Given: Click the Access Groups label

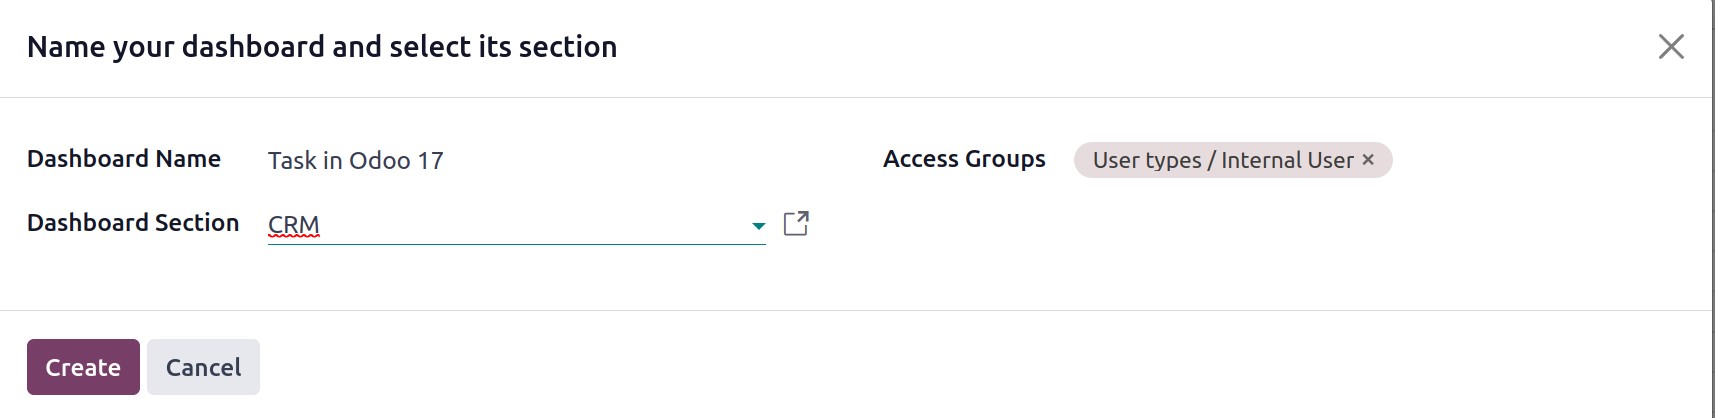Looking at the screenshot, I should 964,159.
